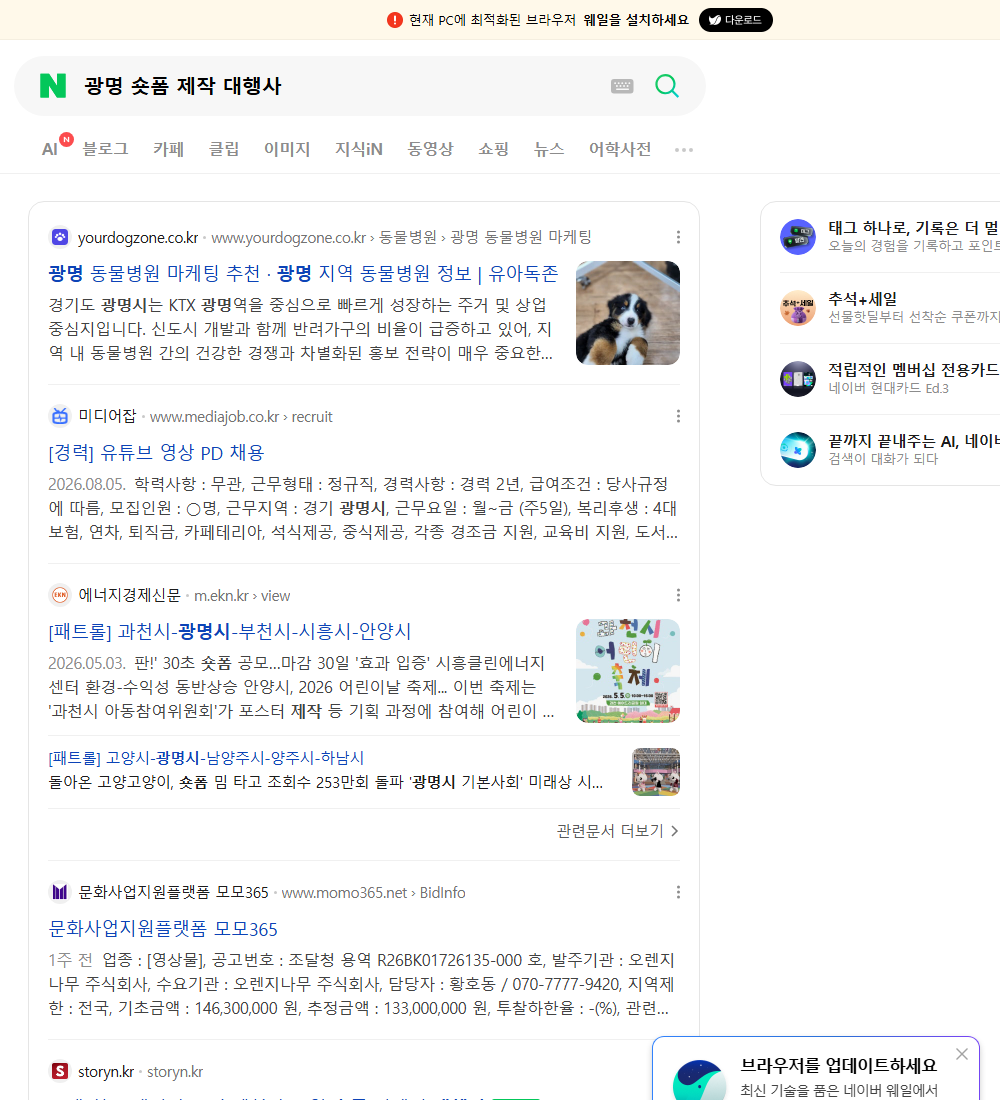This screenshot has height=1100, width=1000.
Task: Switch to the 카페 tab
Action: (168, 149)
